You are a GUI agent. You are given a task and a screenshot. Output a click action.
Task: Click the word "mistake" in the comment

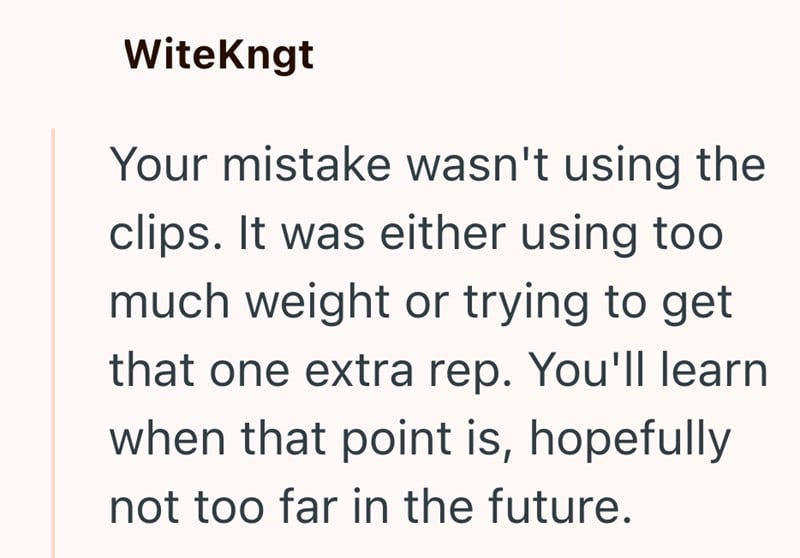pyautogui.click(x=299, y=163)
